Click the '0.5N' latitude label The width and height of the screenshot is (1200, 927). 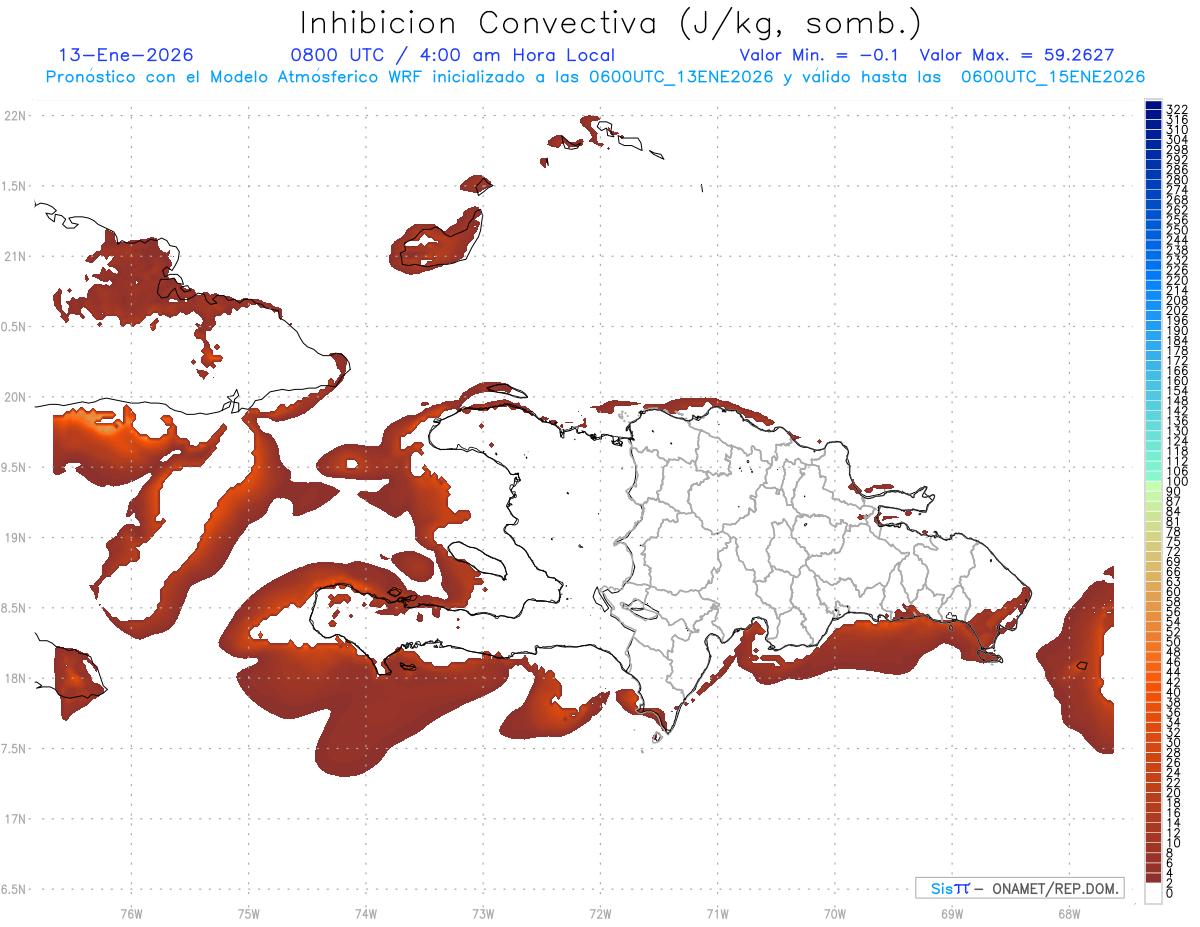coord(15,327)
